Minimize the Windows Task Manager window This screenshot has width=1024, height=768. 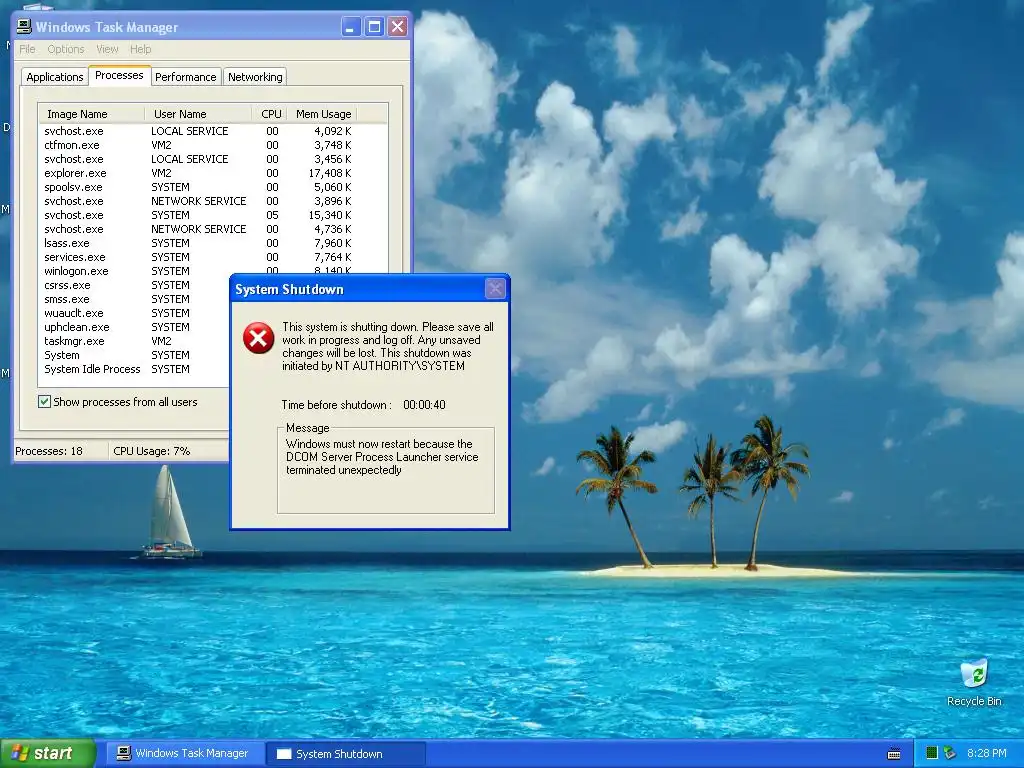[351, 27]
